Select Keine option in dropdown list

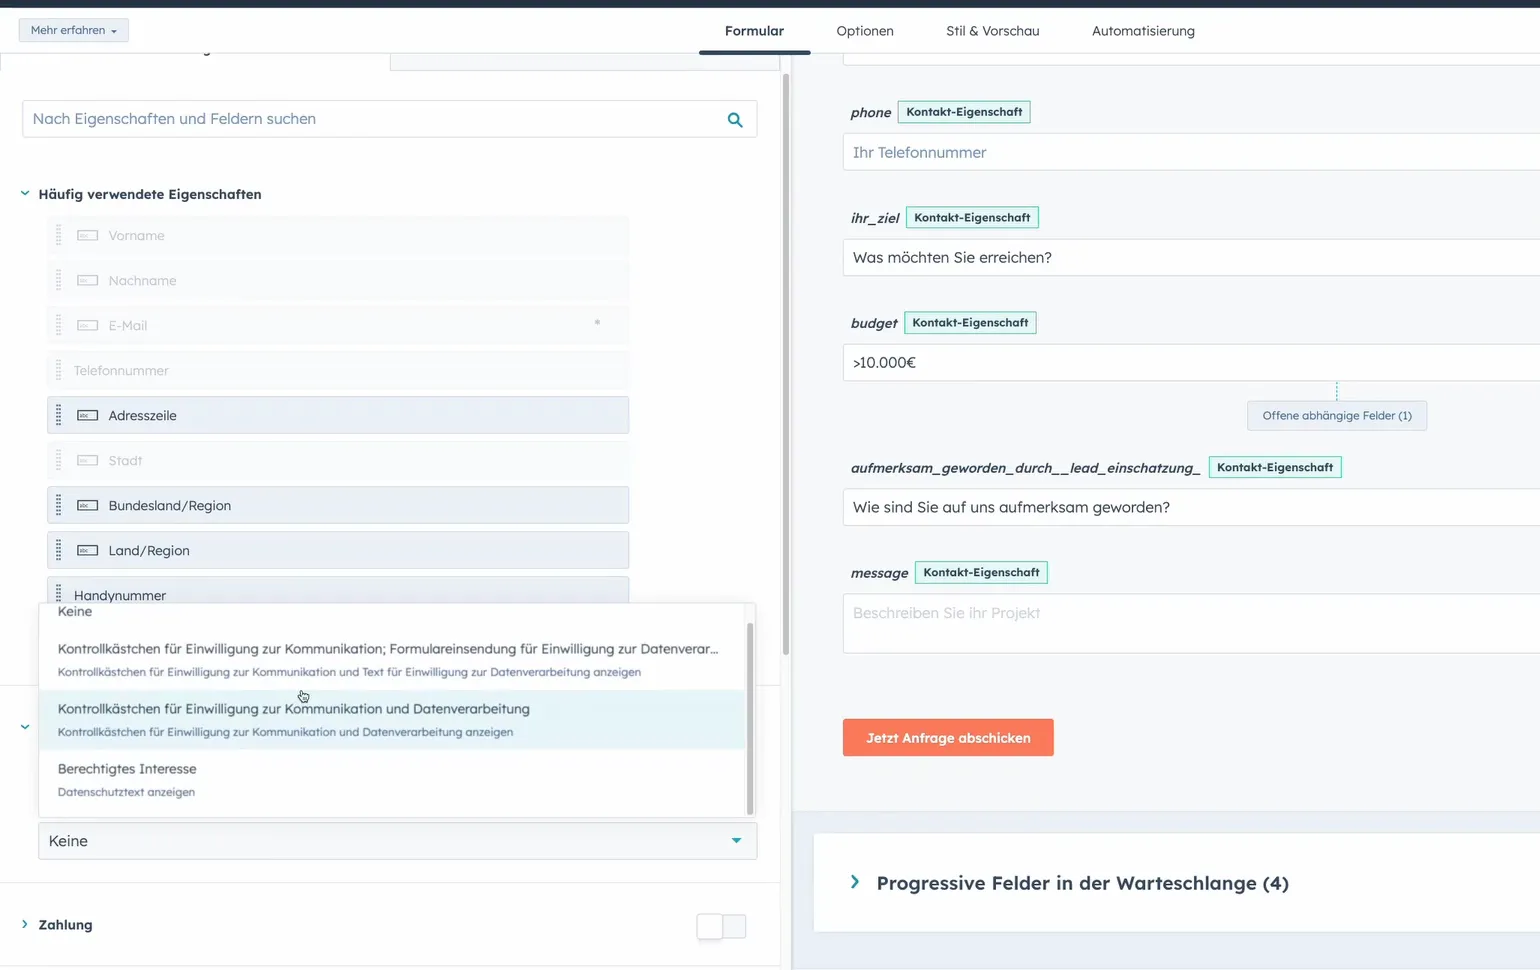tap(392, 612)
